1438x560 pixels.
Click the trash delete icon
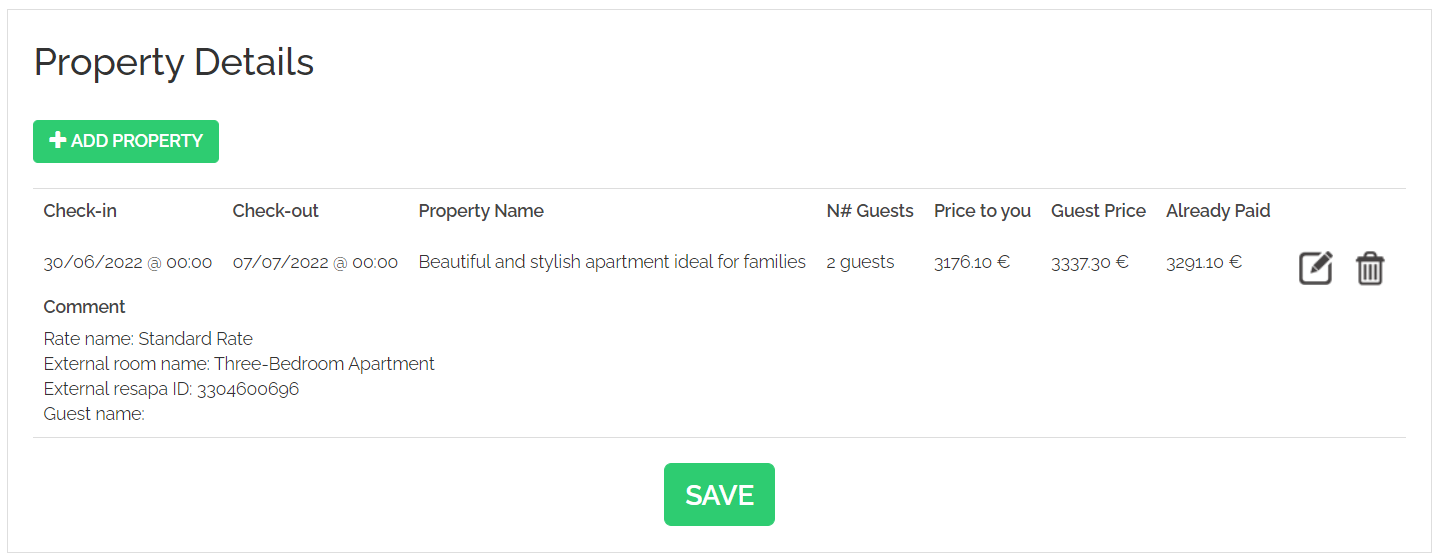click(x=1369, y=268)
